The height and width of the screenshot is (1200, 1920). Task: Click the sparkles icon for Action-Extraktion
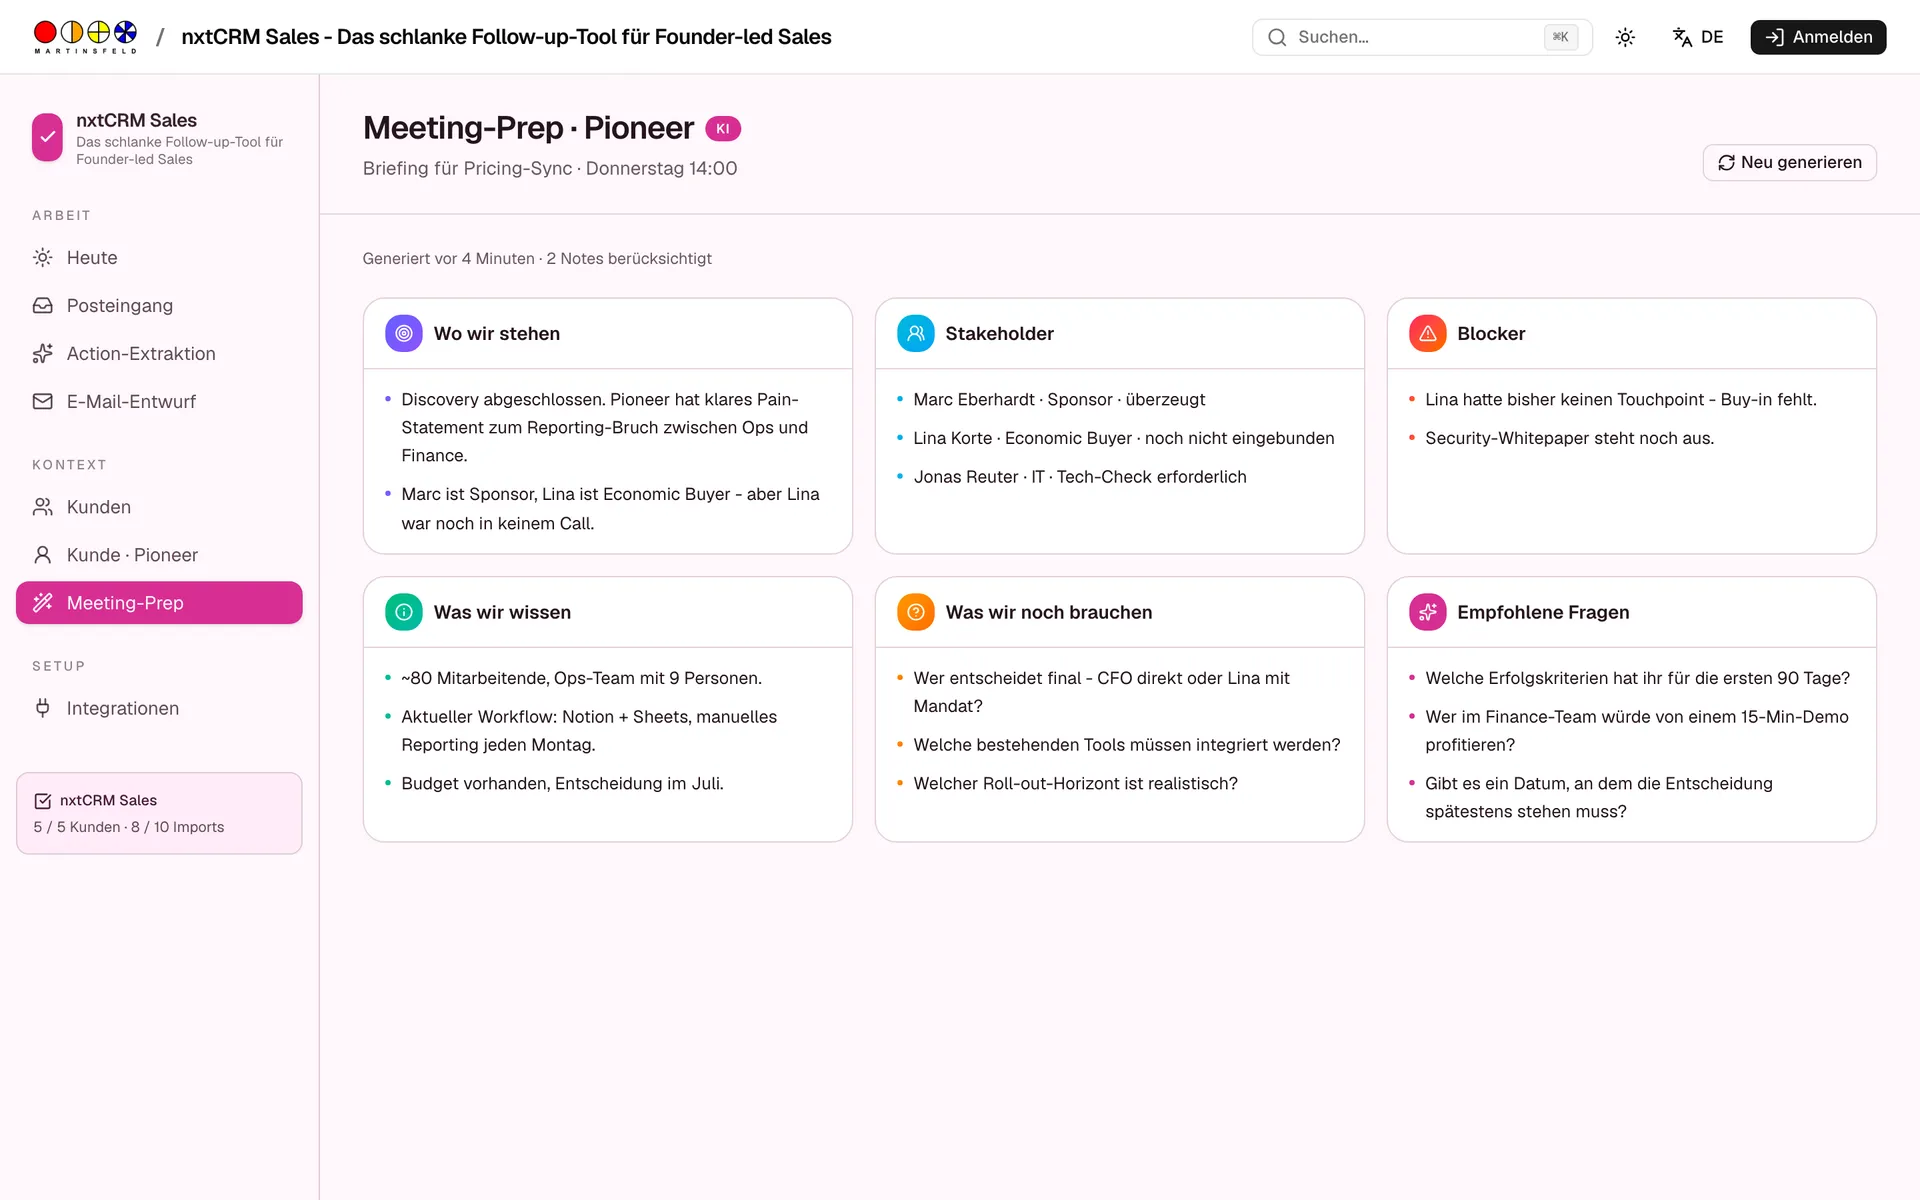[42, 354]
